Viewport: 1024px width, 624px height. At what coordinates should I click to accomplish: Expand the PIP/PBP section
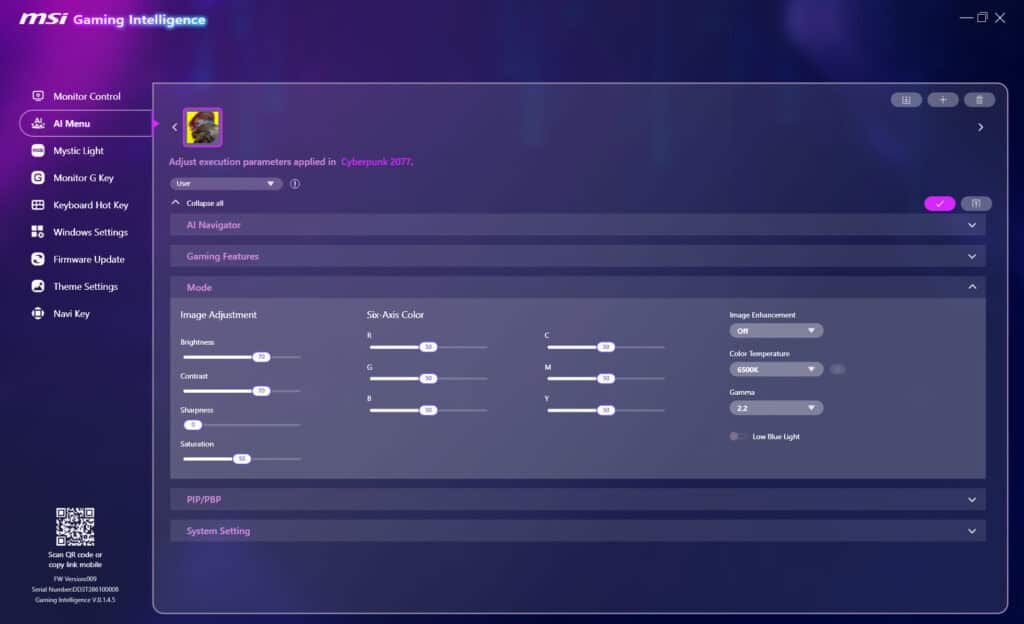tap(577, 499)
